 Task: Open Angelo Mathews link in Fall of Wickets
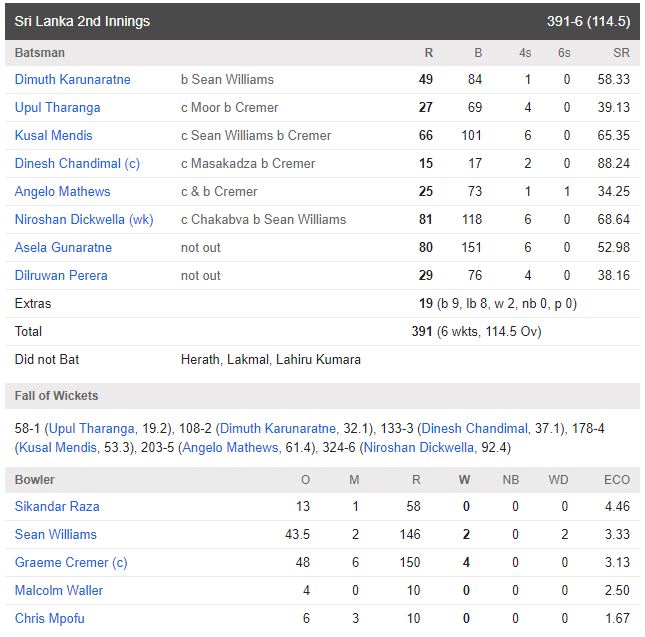tap(230, 447)
